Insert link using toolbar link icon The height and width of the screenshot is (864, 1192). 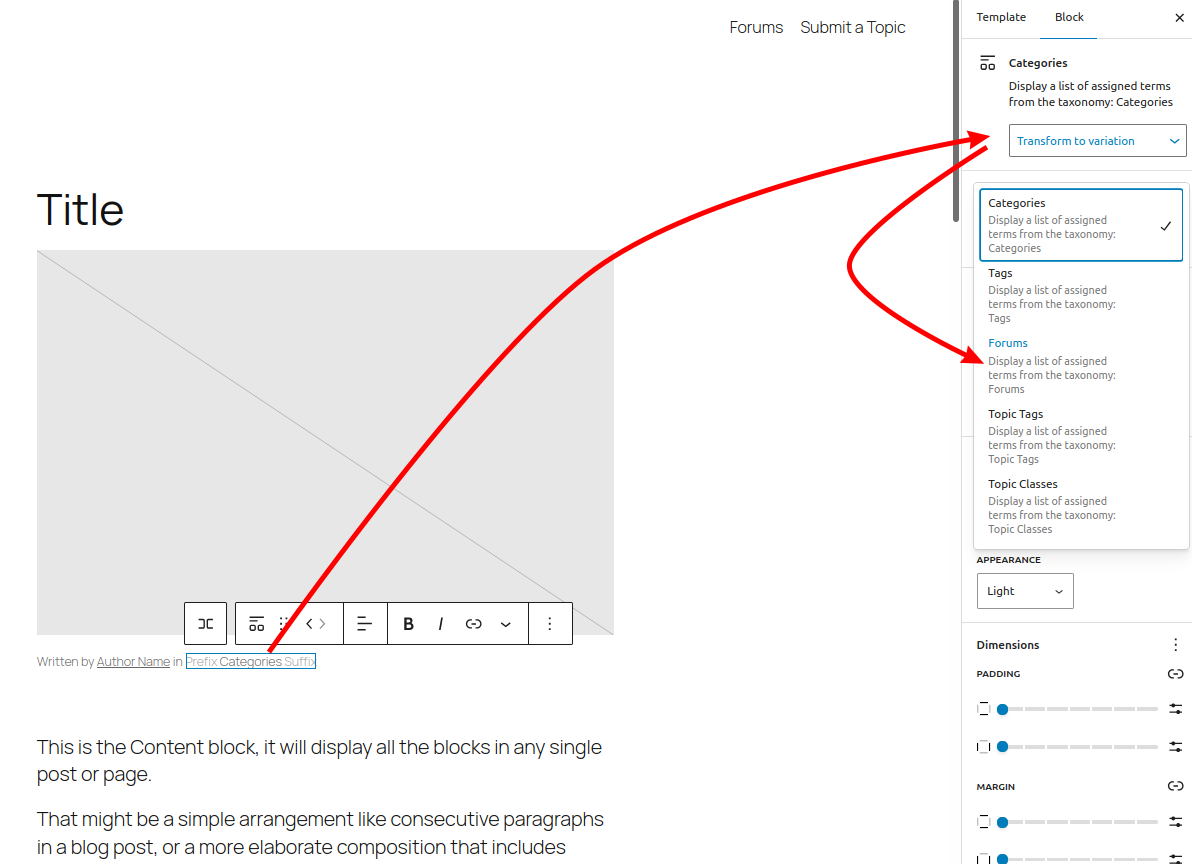click(474, 624)
